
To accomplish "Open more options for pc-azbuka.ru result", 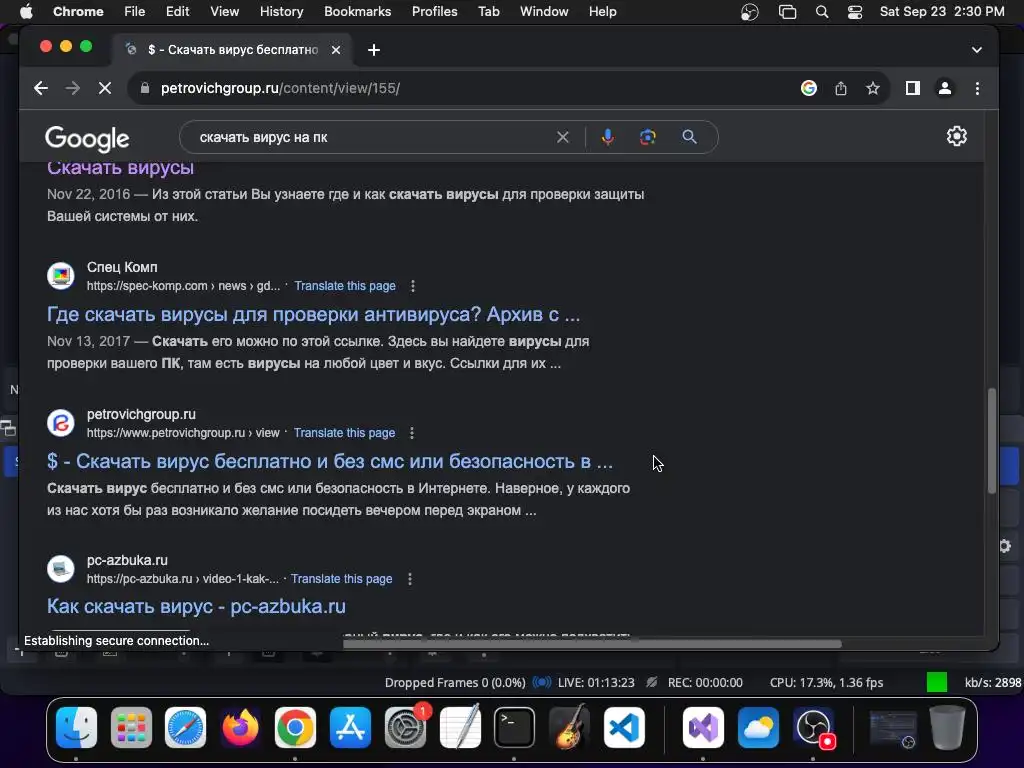I will pyautogui.click(x=409, y=579).
